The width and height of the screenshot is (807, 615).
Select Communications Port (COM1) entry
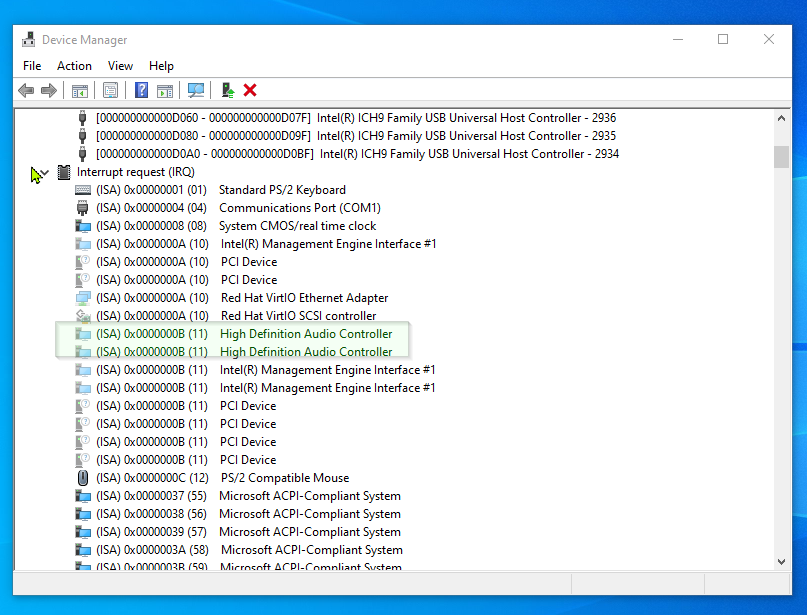coord(238,208)
